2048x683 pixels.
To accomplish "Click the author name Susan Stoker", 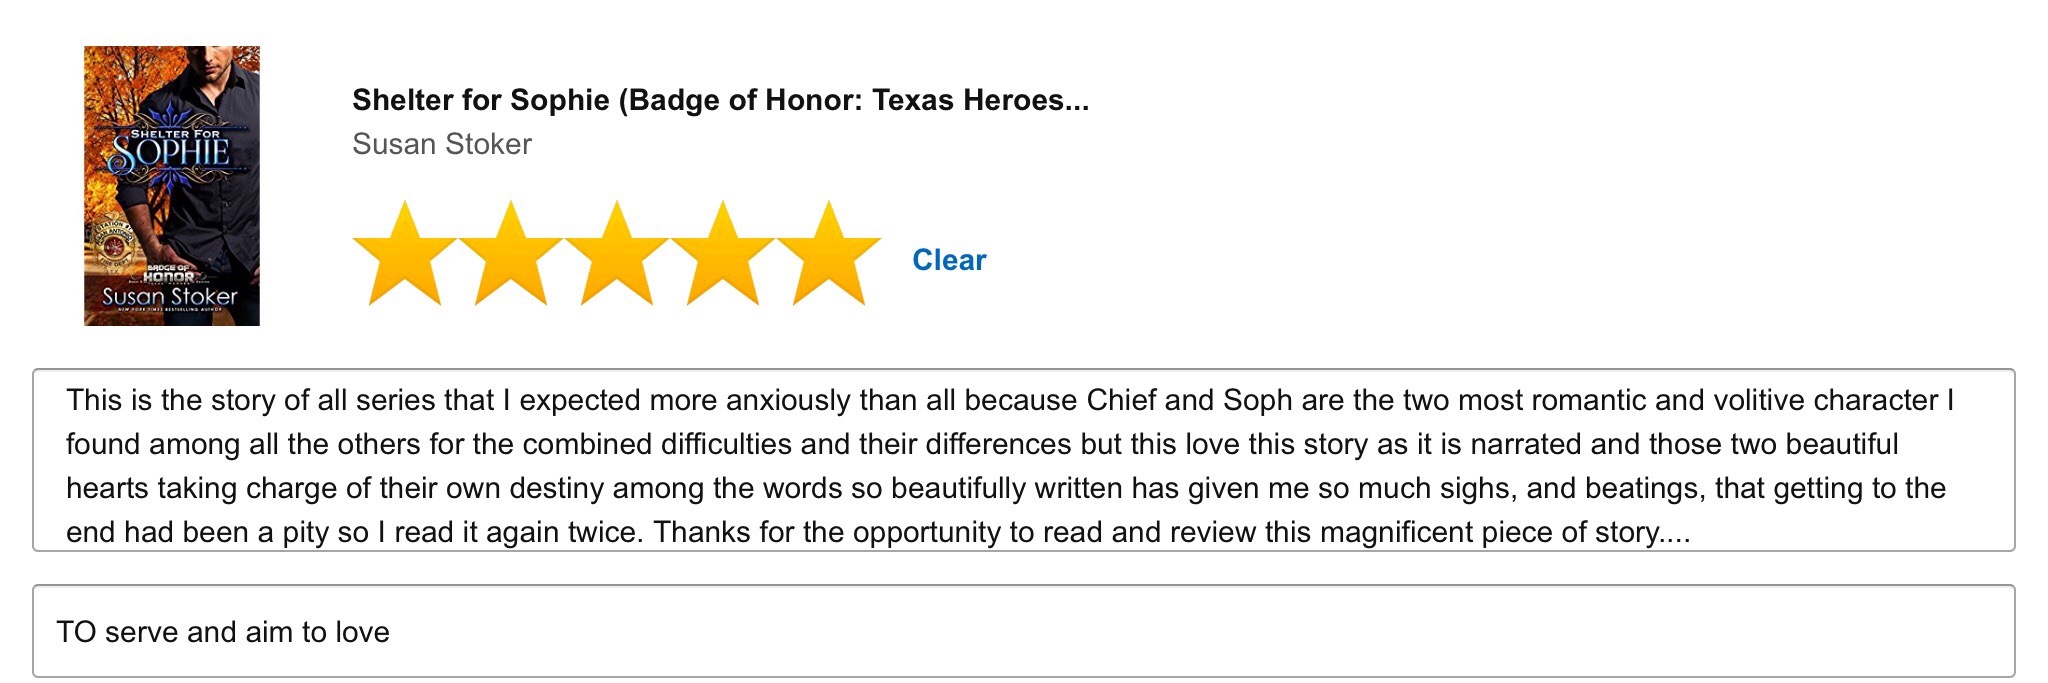I will click(441, 144).
